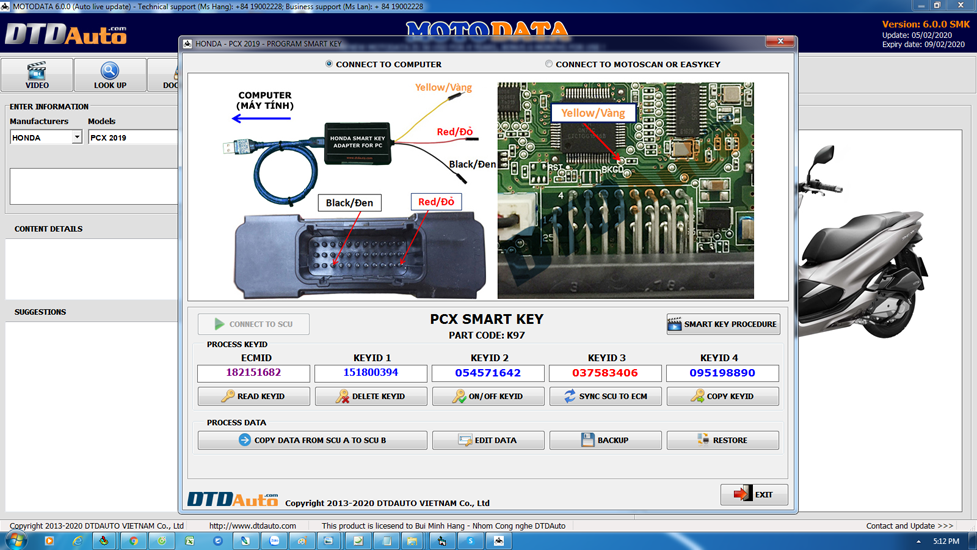Click the PART CODE: K97 text
977x550 pixels.
tap(487, 335)
